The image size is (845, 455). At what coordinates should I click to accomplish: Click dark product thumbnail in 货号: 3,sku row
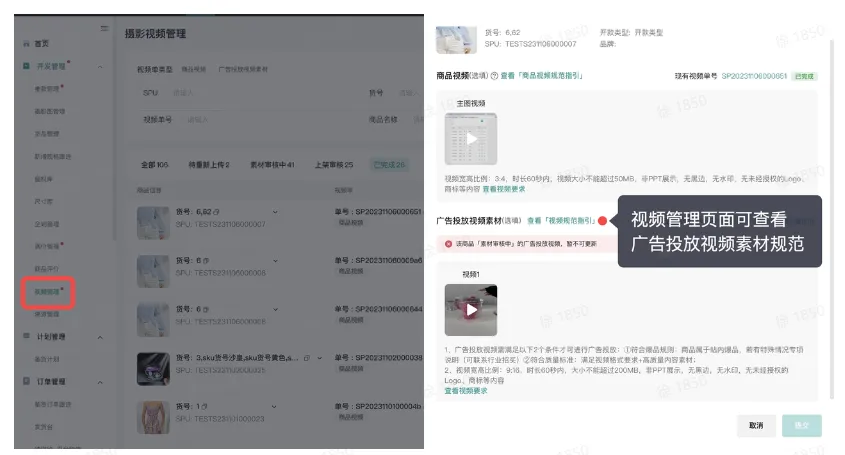click(153, 369)
